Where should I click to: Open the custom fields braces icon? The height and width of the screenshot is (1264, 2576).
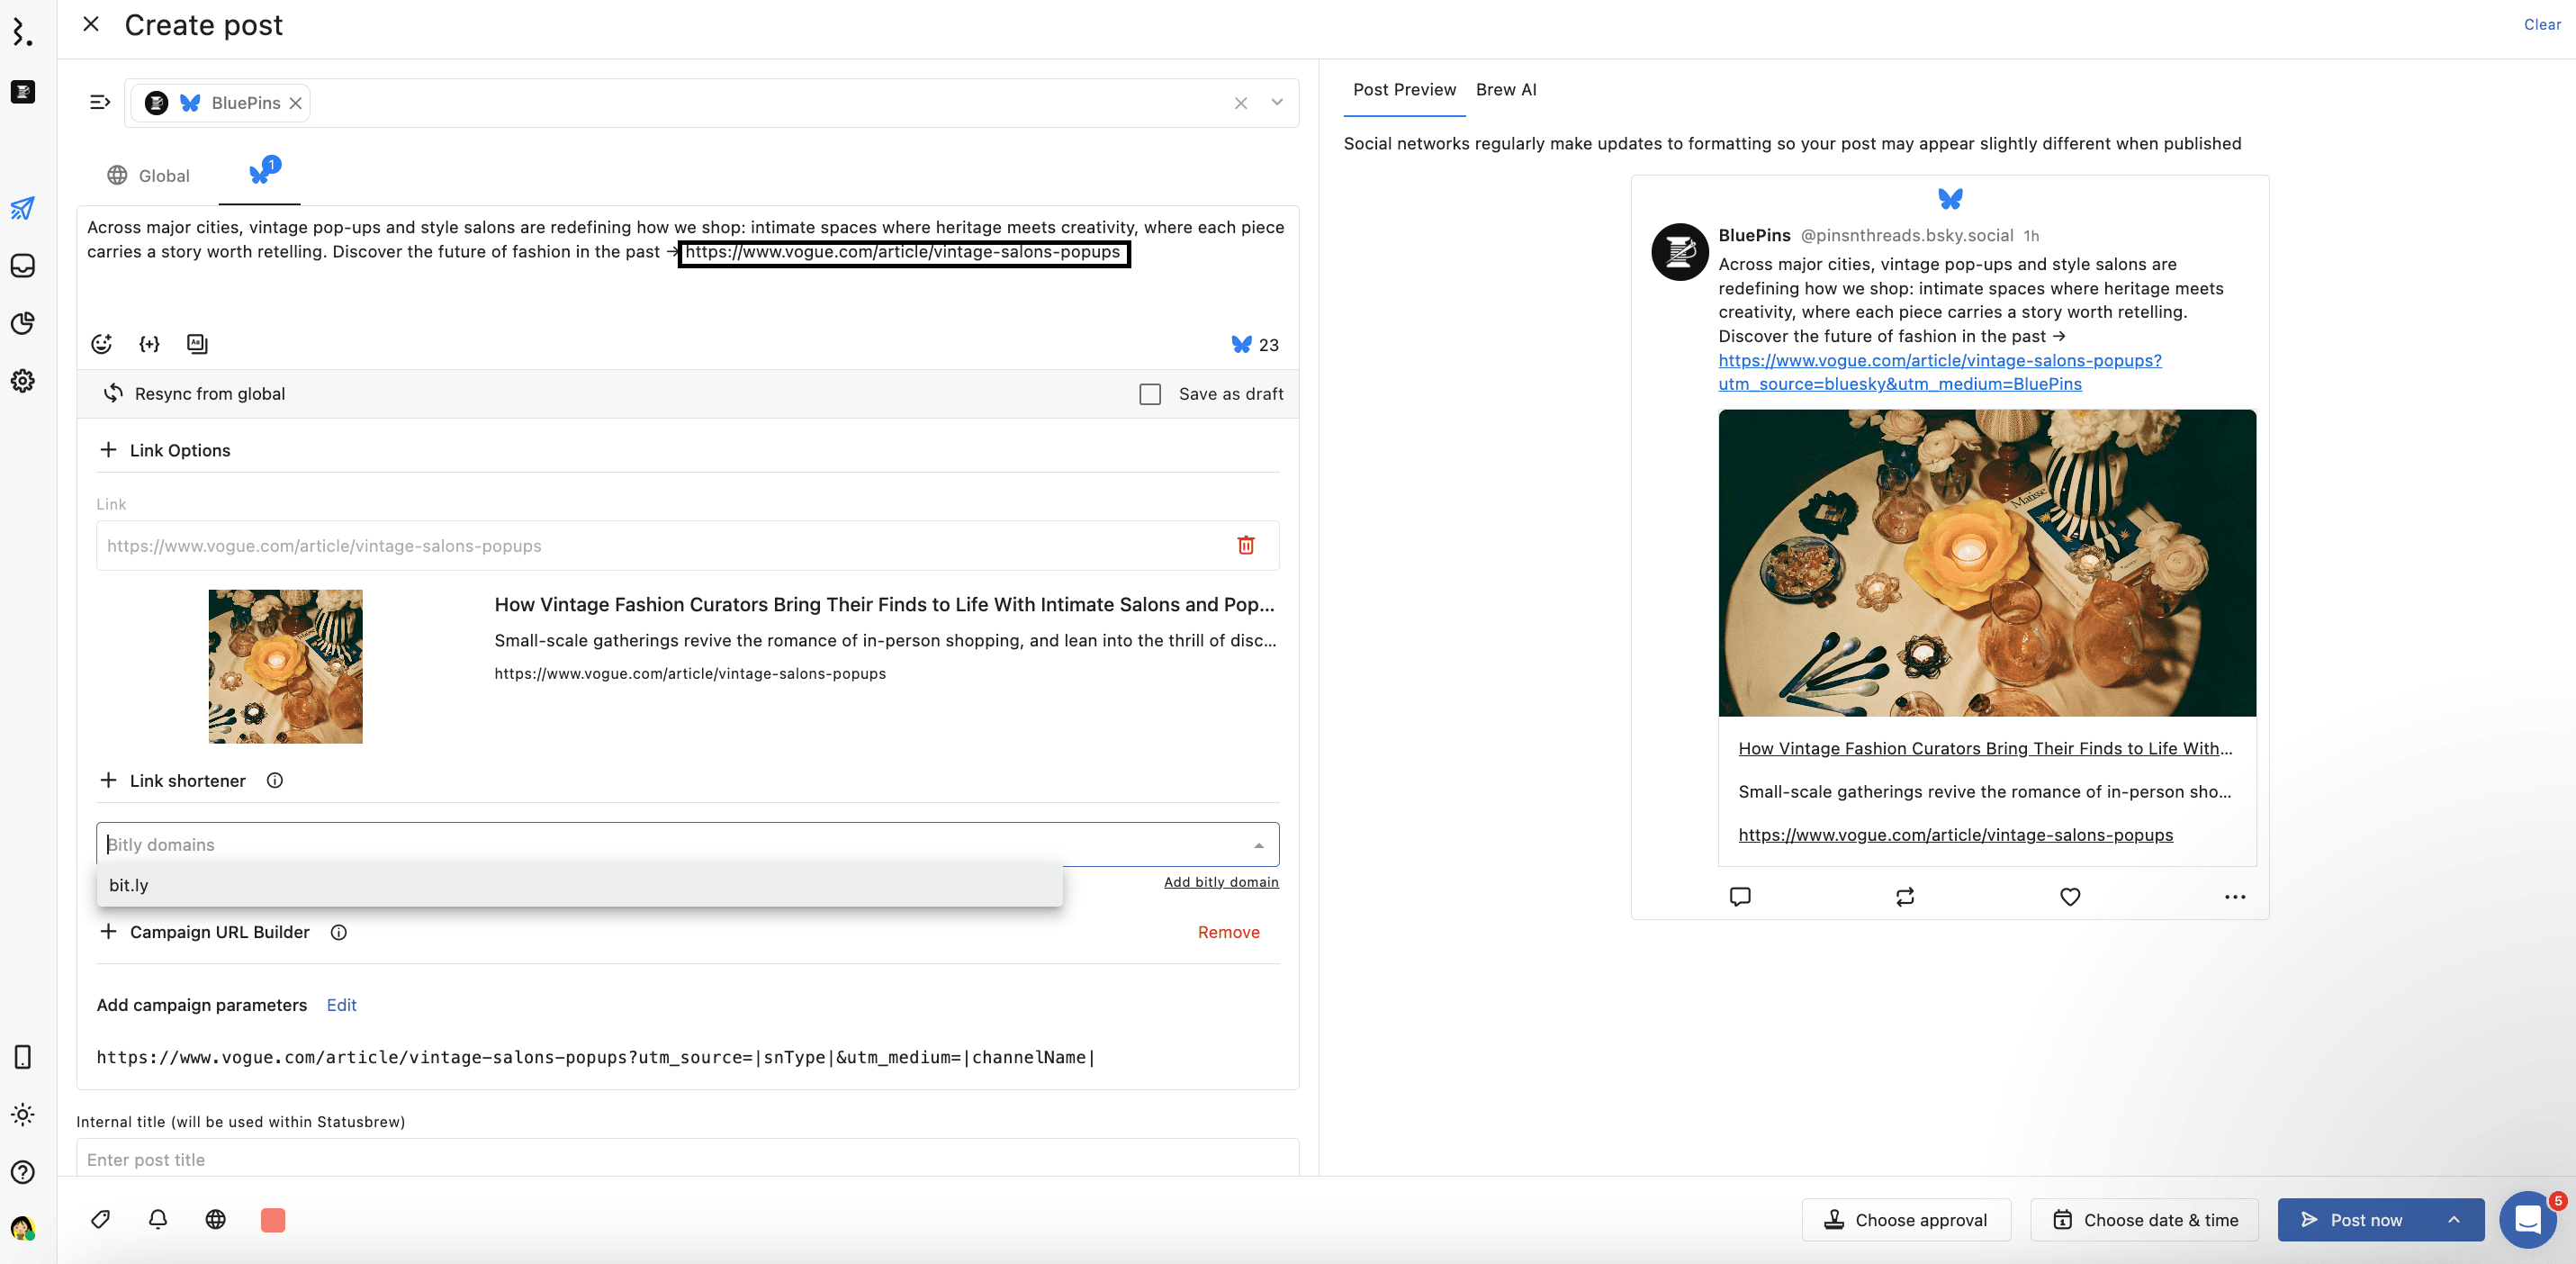click(149, 344)
